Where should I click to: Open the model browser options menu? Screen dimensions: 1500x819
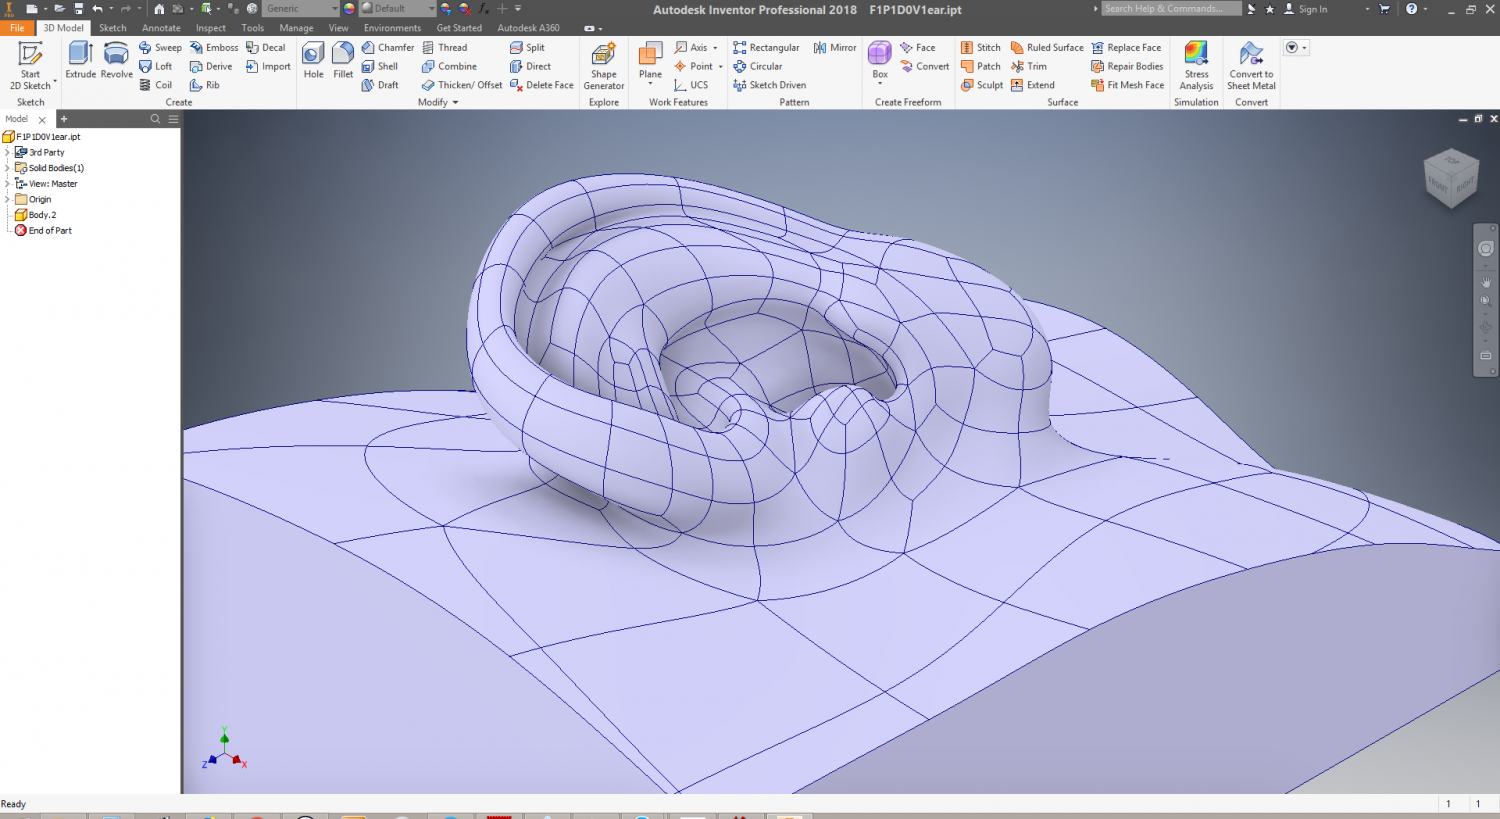(173, 119)
